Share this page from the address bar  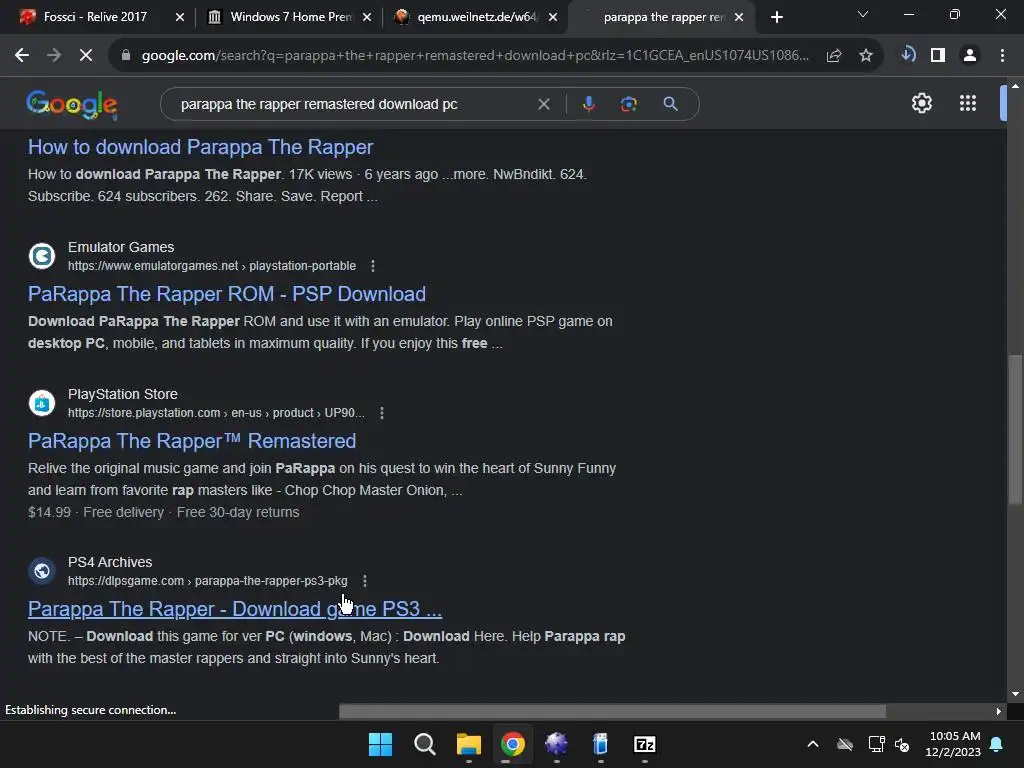[x=834, y=56]
